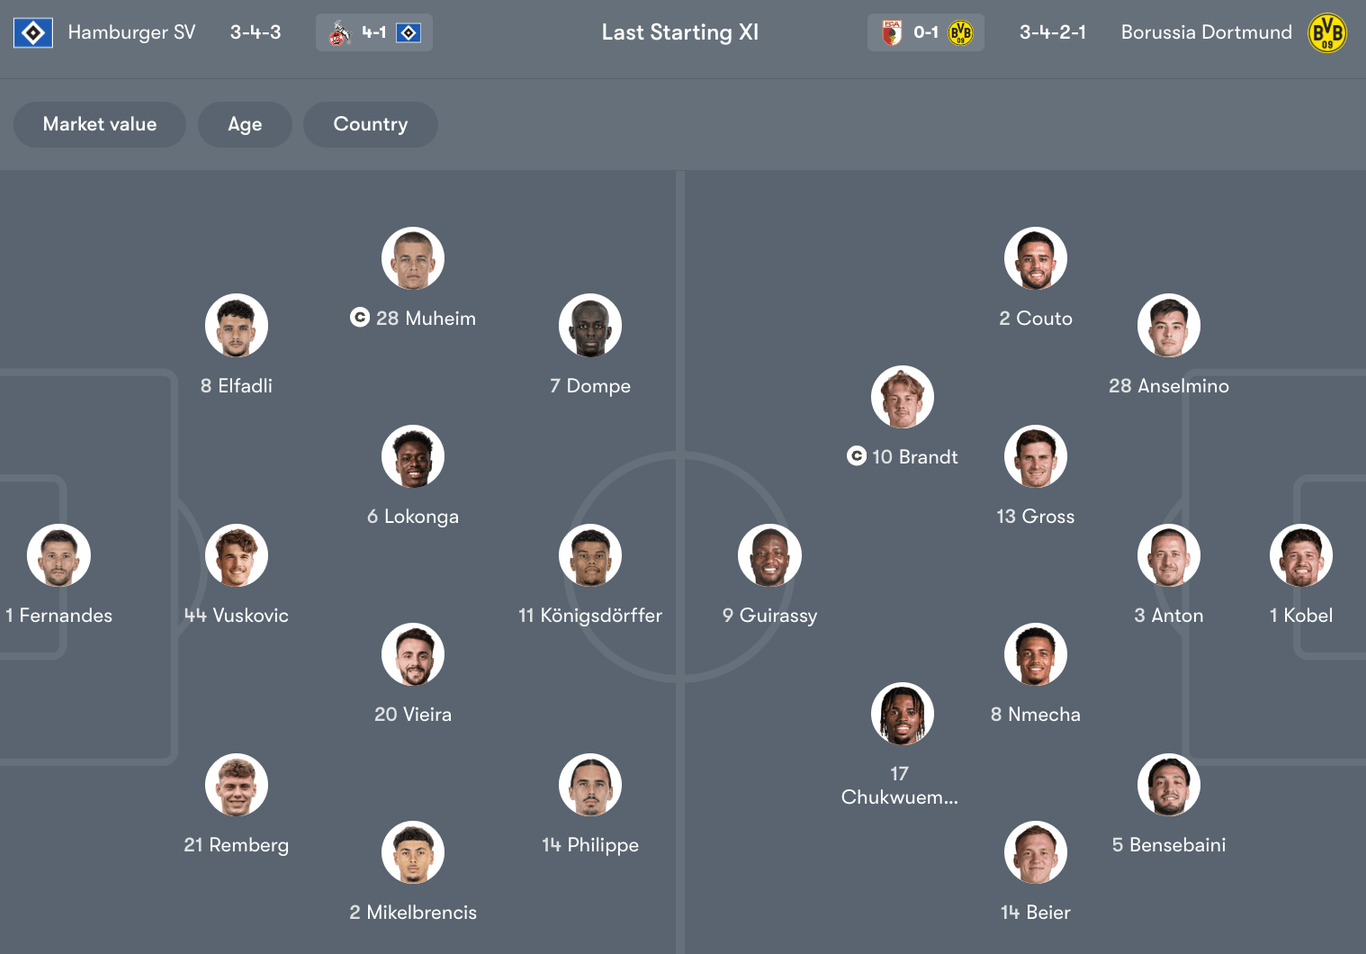The image size is (1366, 954).
Task: Click the 3-4-2-1 formation label
Action: click(x=1053, y=32)
